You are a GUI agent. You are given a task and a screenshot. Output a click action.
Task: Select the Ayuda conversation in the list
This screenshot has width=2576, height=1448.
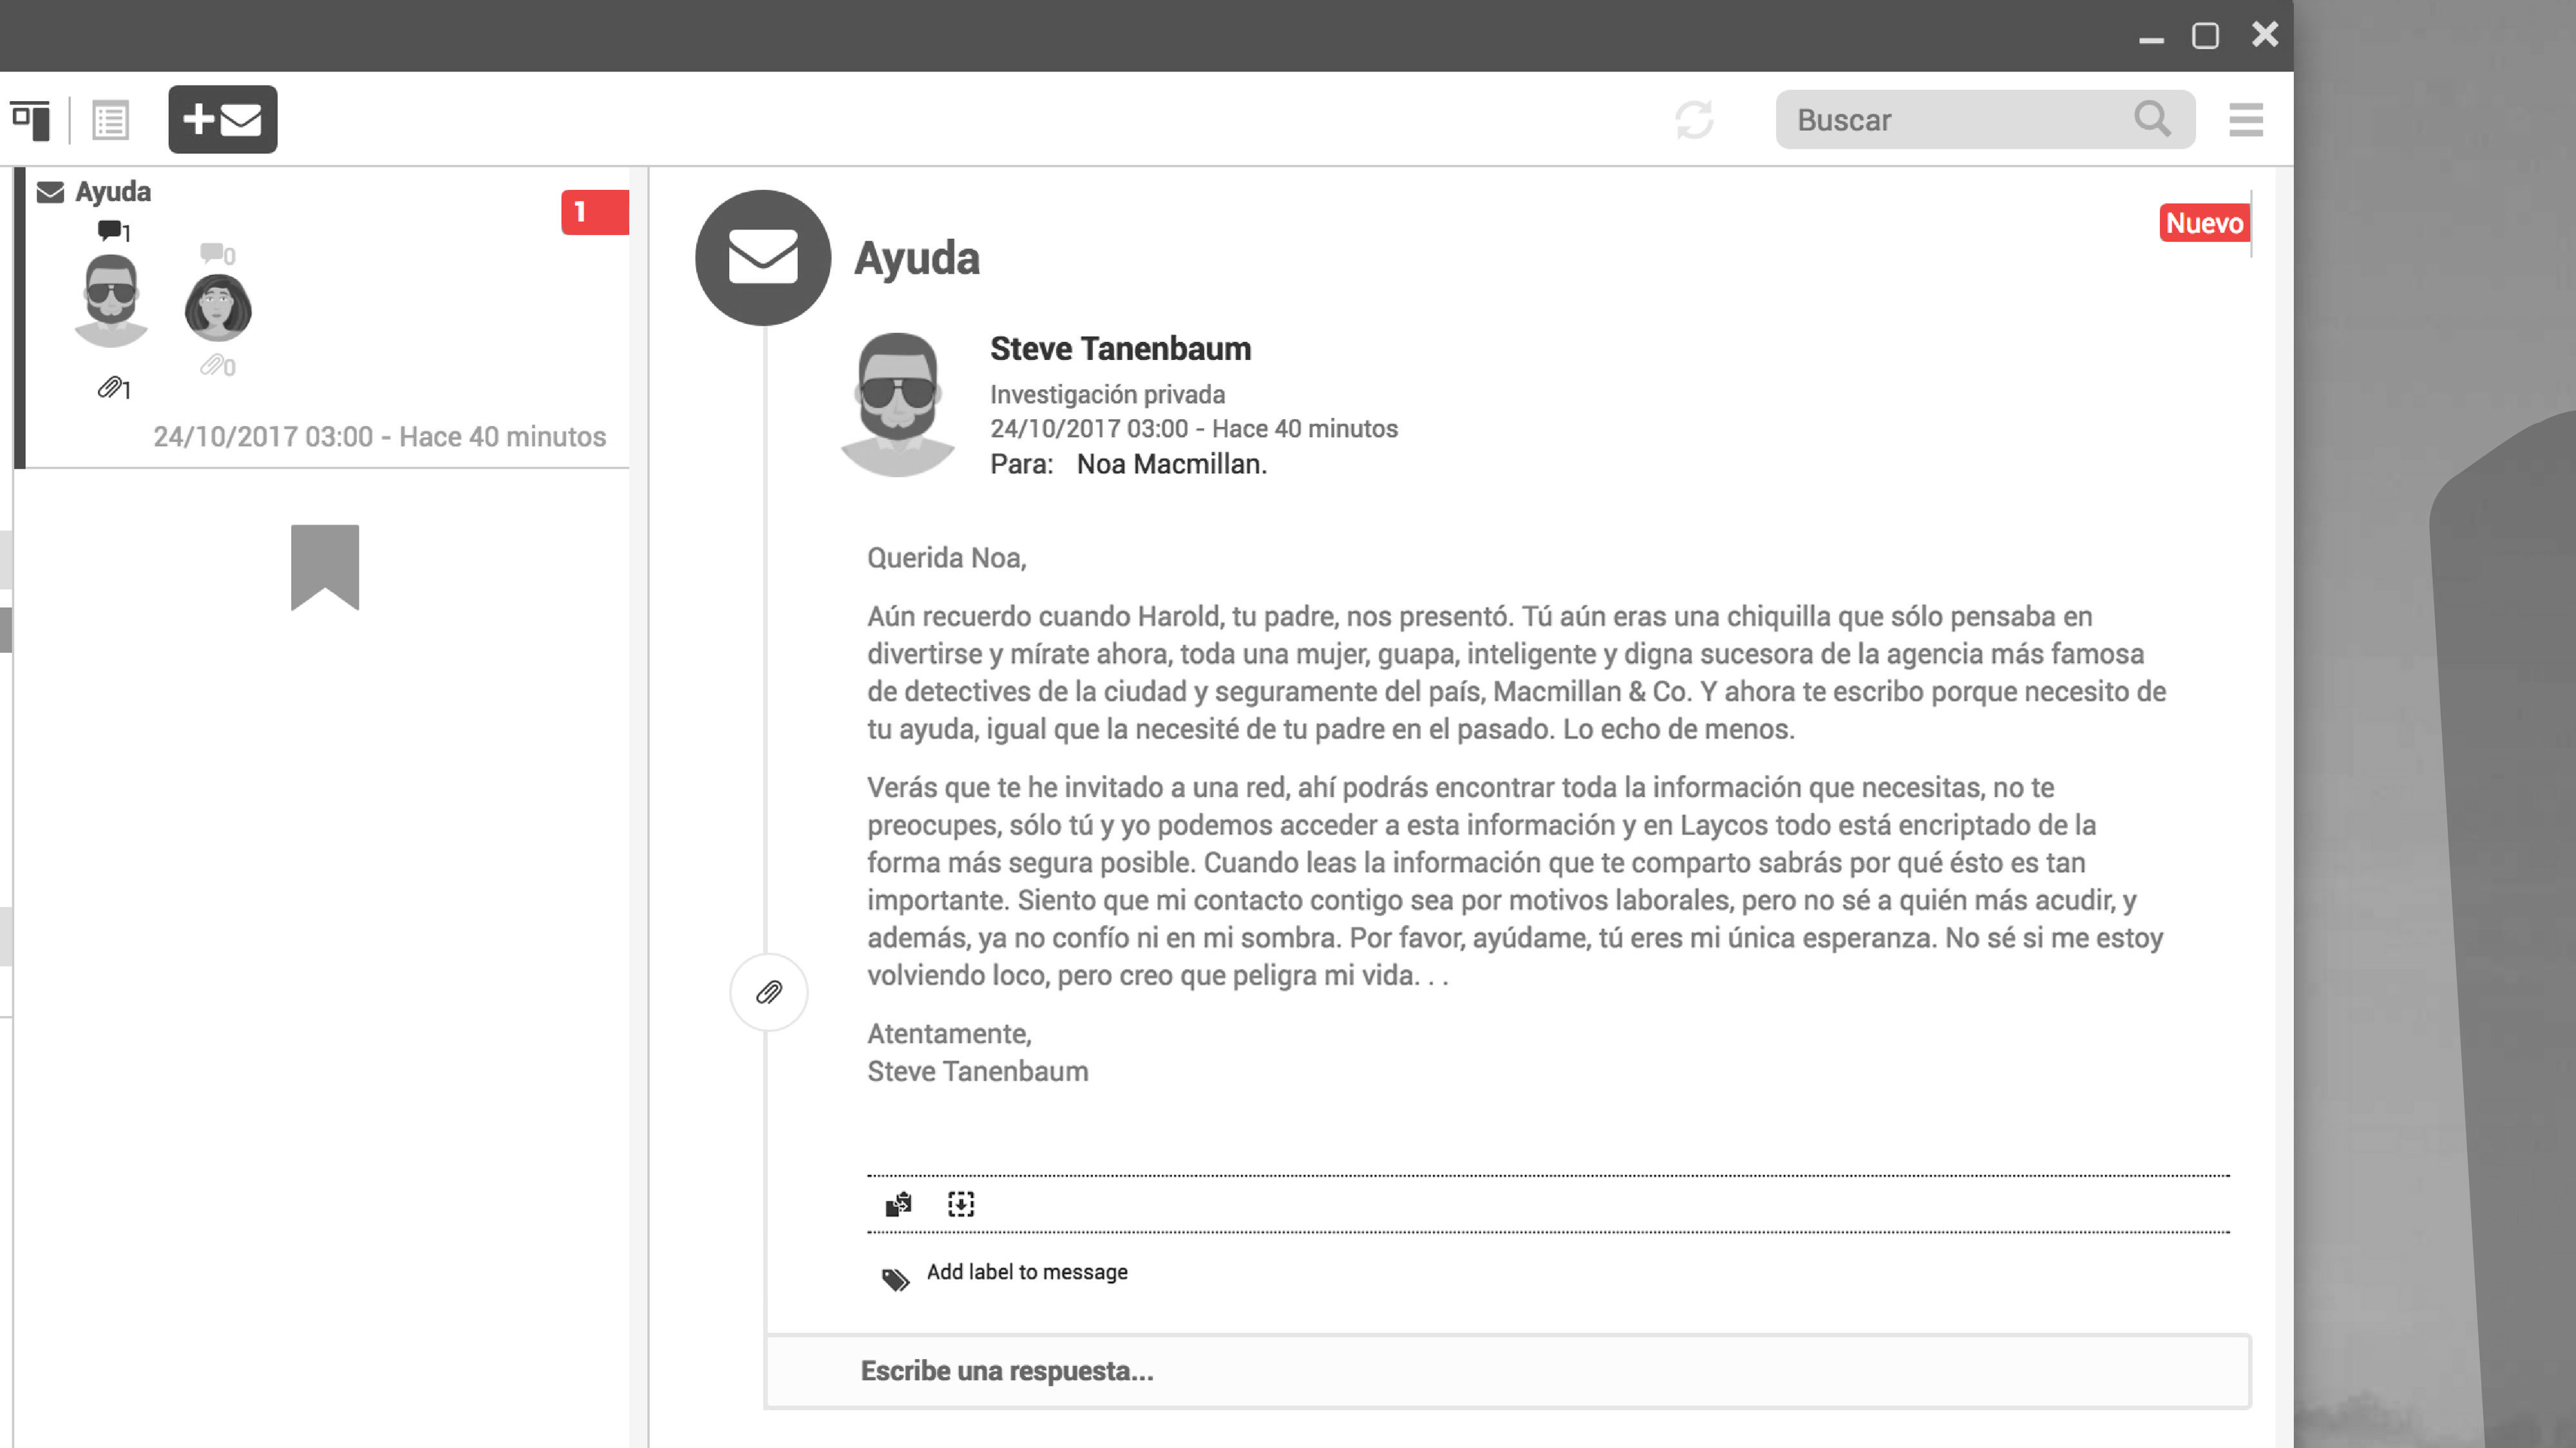coord(322,318)
